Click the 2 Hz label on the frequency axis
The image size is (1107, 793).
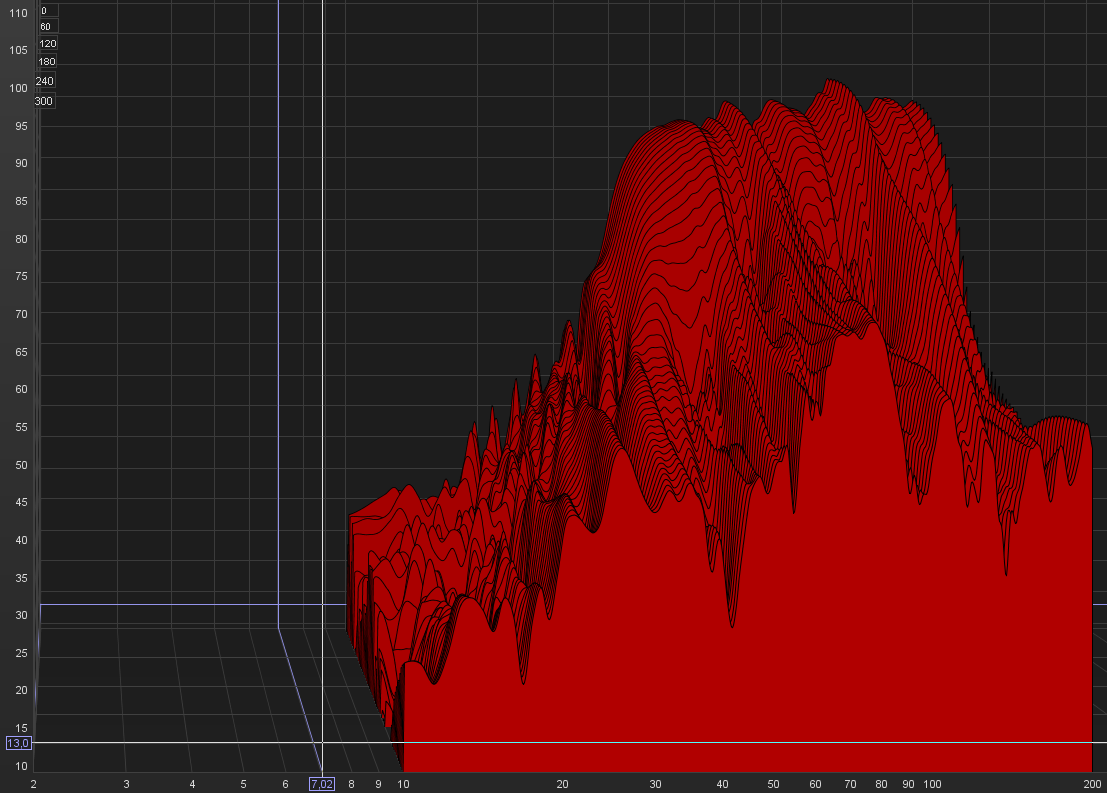tap(33, 784)
